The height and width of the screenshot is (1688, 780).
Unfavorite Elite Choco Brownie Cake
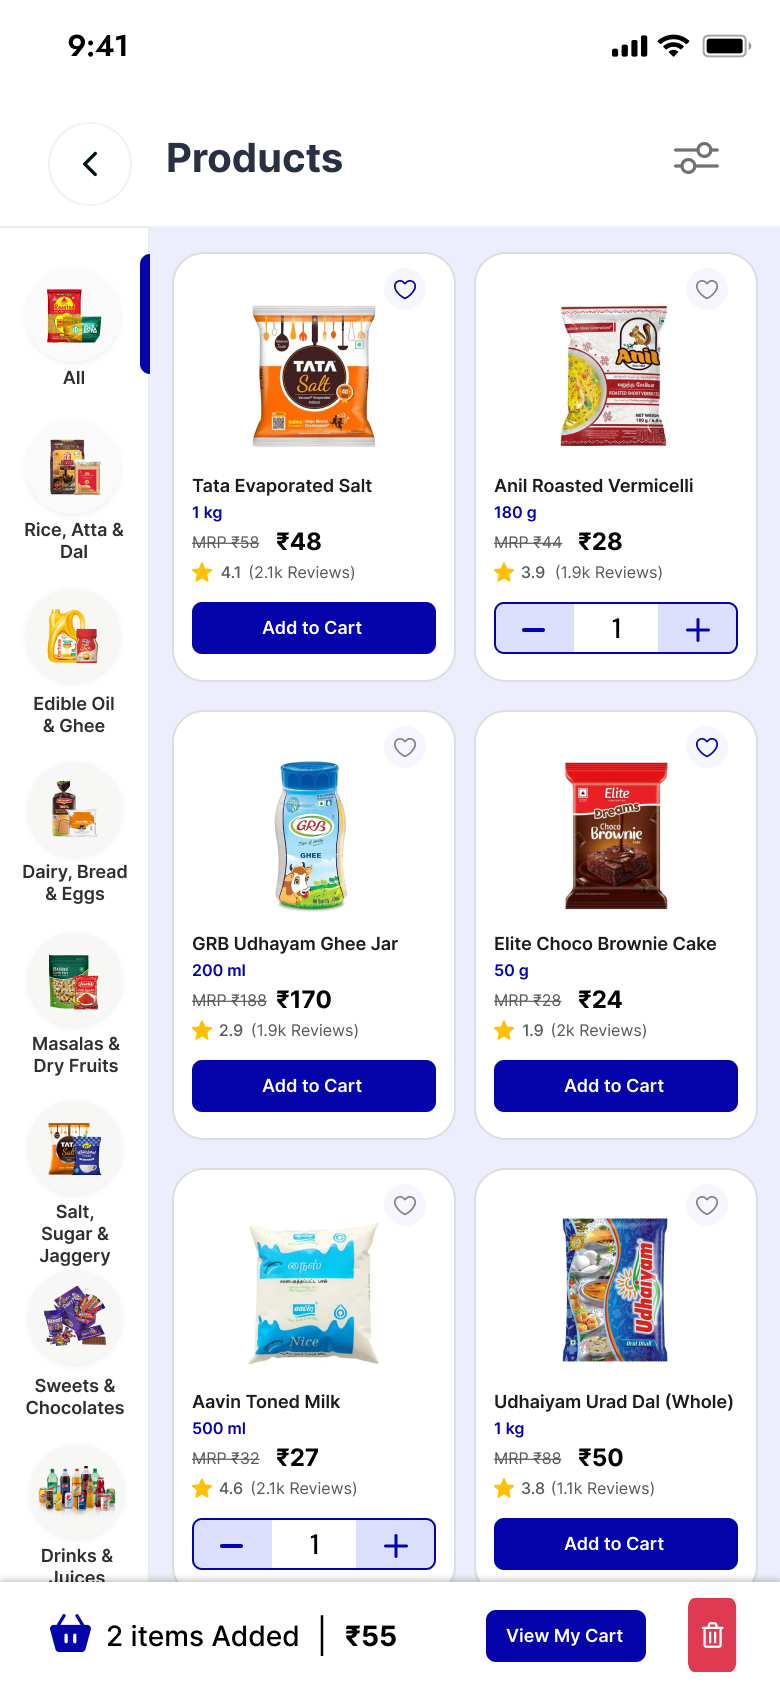point(707,747)
